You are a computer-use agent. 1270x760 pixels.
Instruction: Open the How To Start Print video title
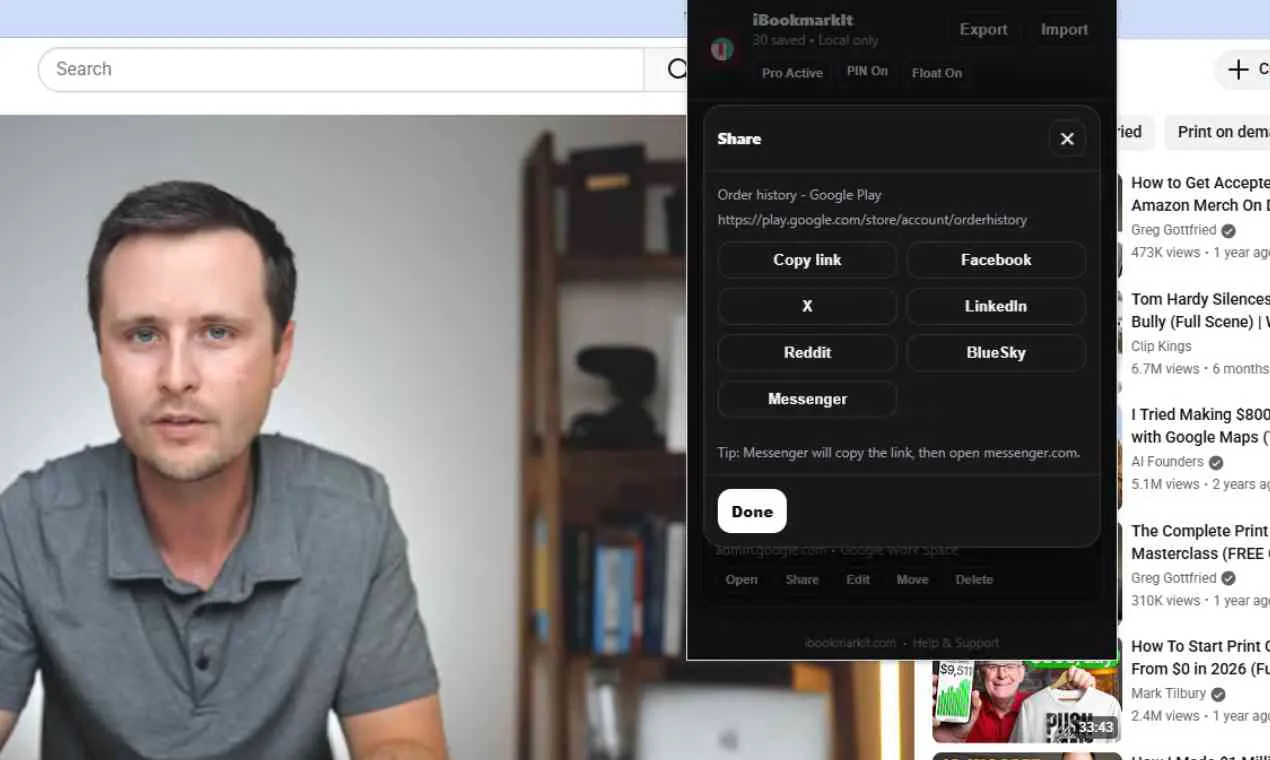click(1200, 658)
